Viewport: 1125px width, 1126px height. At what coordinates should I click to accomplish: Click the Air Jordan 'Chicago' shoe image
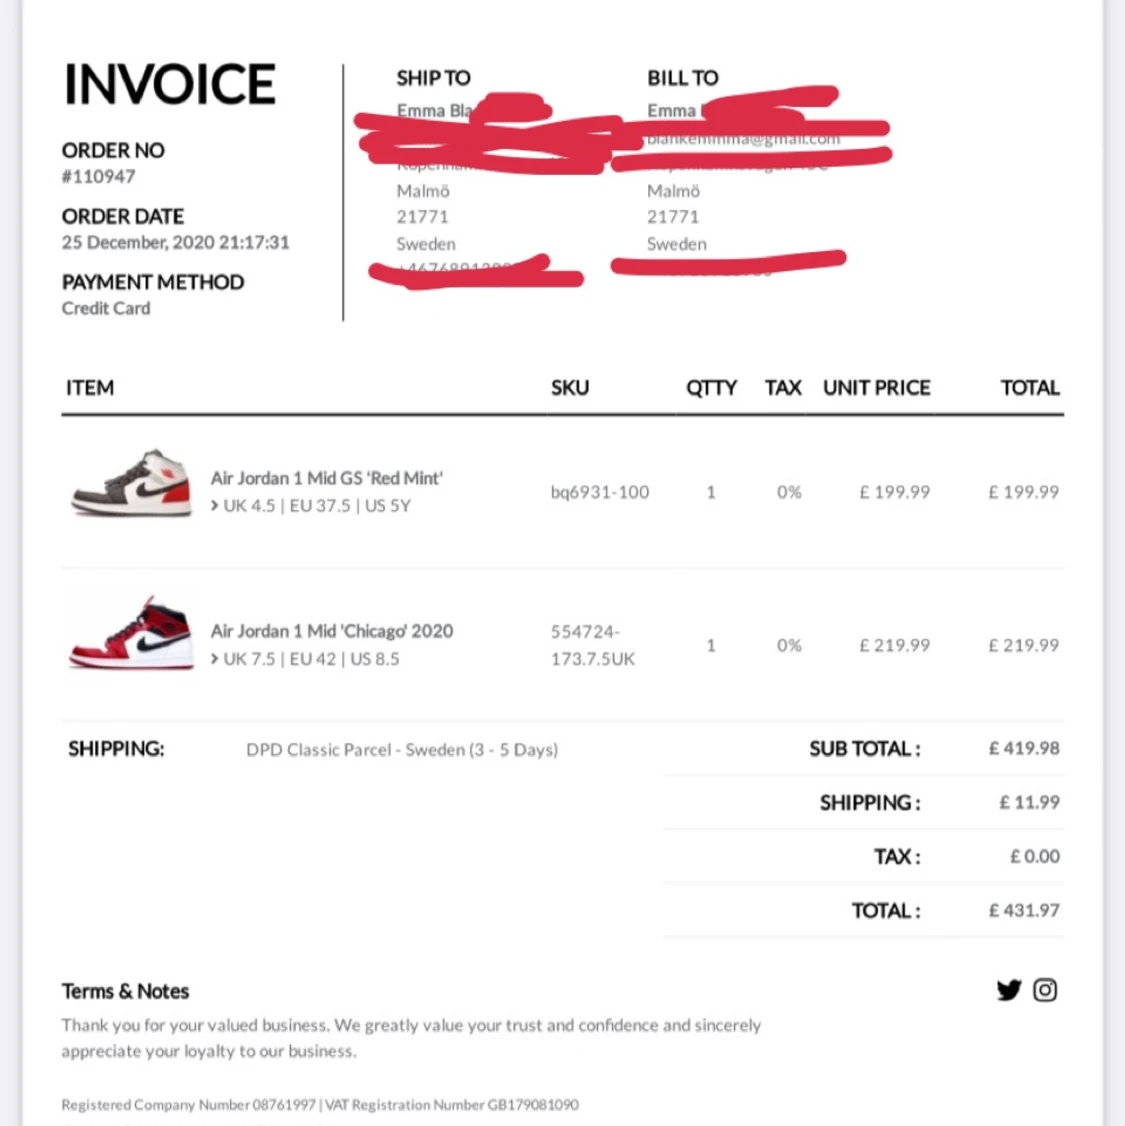[x=131, y=634]
